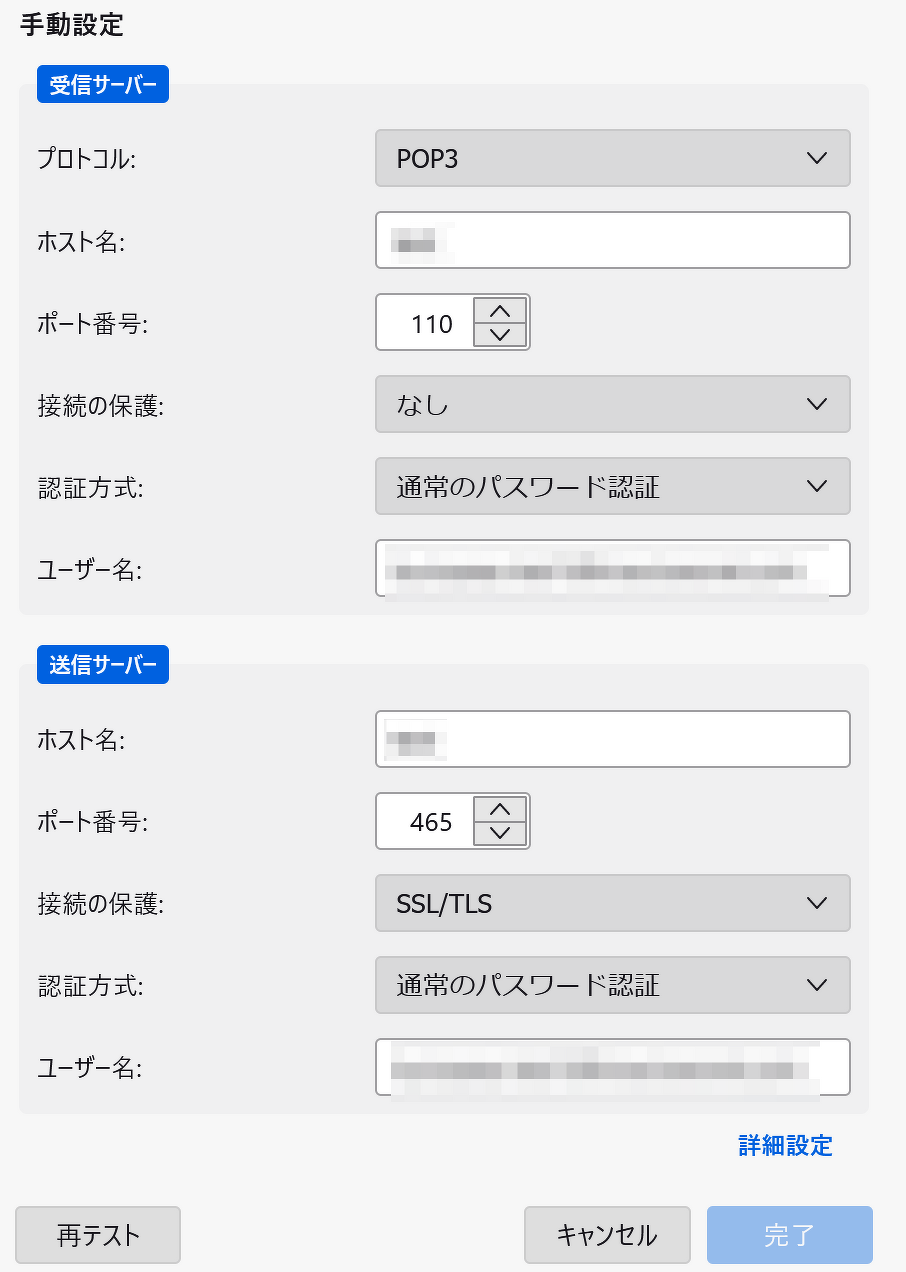Click the outgoing server username field
Screen dimensions: 906x1272
(612, 1067)
